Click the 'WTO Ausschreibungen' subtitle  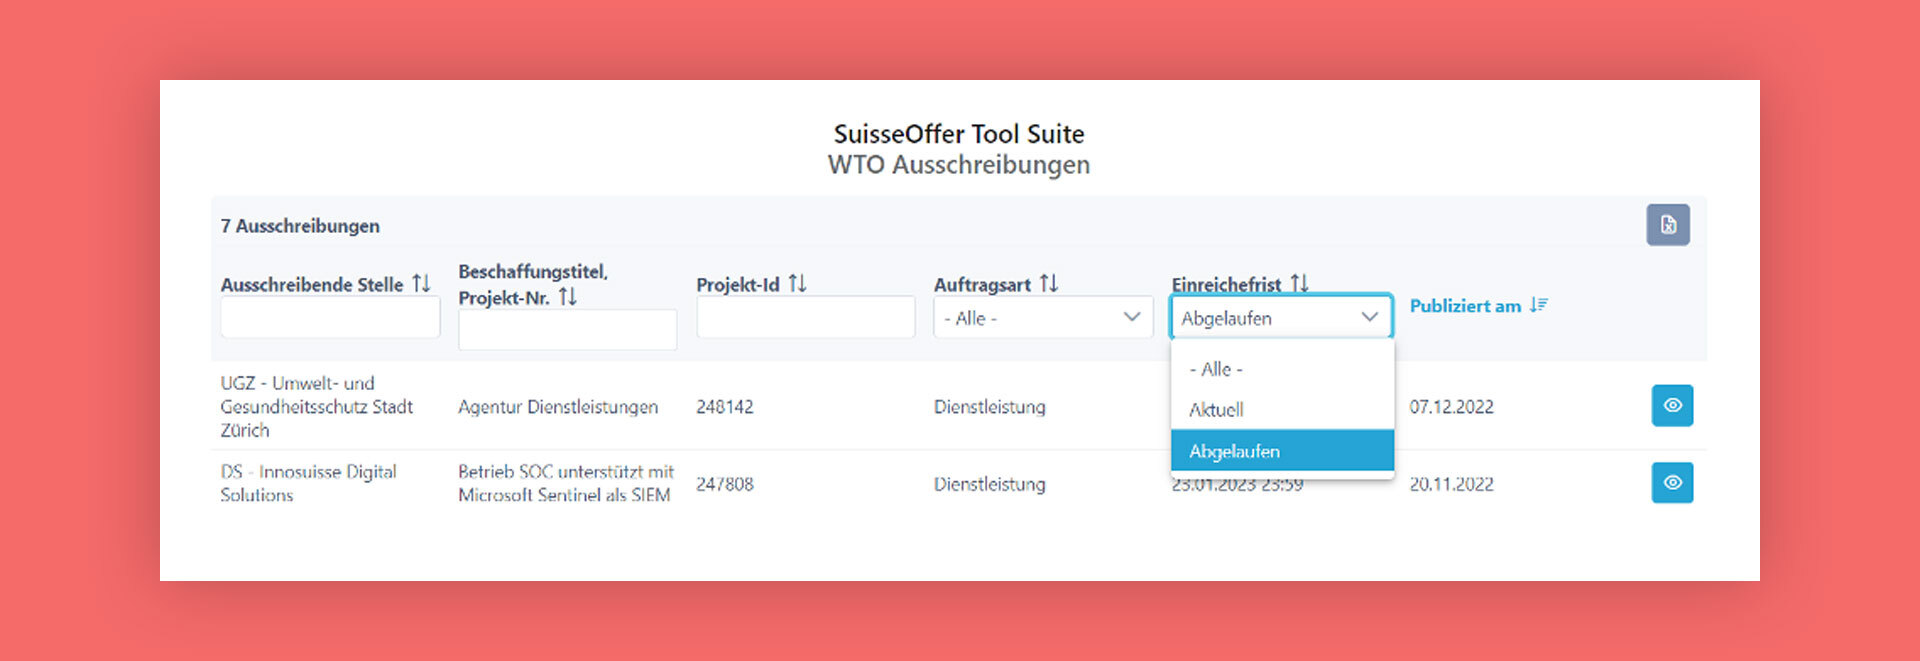pyautogui.click(x=959, y=165)
